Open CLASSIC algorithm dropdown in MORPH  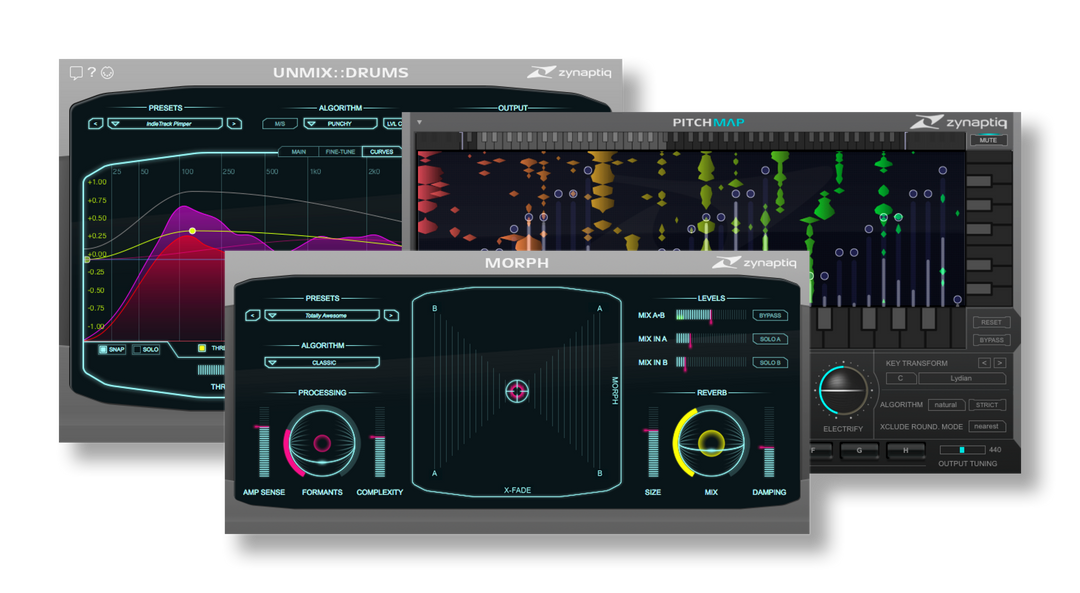[x=322, y=362]
